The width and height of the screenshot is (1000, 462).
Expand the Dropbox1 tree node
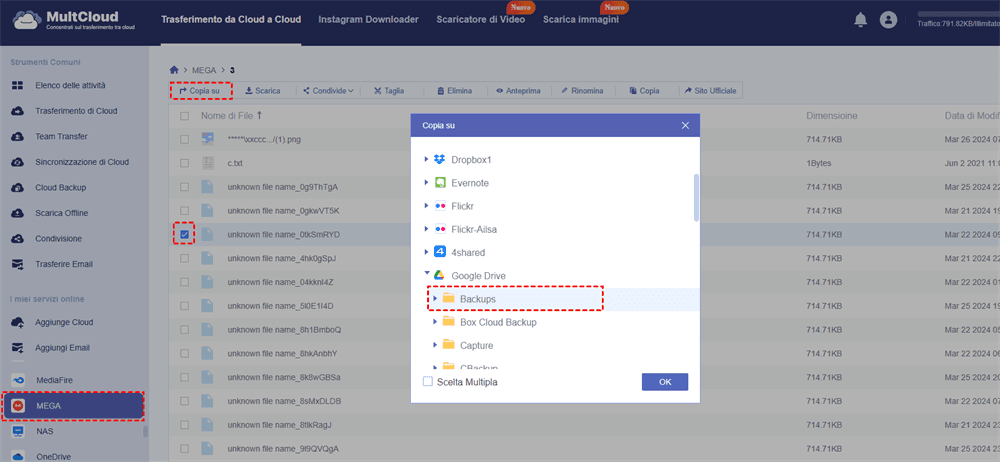point(426,160)
